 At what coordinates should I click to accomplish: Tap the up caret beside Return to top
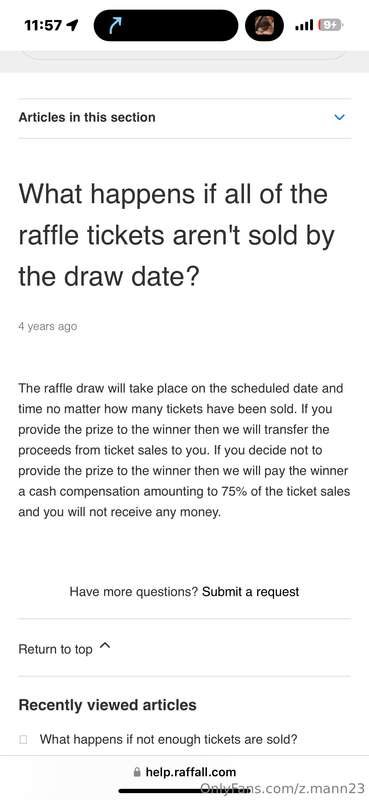tap(105, 646)
